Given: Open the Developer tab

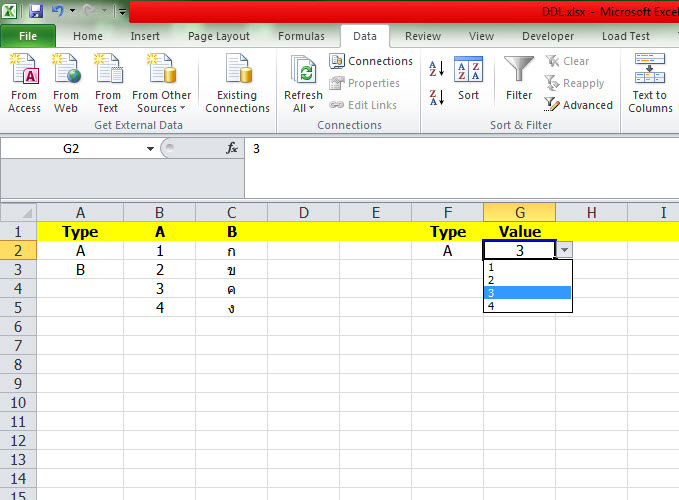Looking at the screenshot, I should [x=548, y=36].
